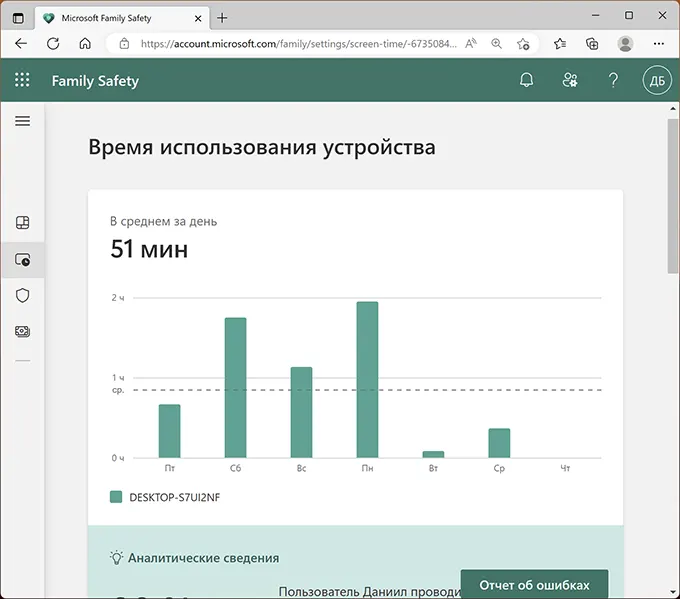Screen dimensions: 680x599
Task: Click the Пт bar in chart
Action: 170,431
